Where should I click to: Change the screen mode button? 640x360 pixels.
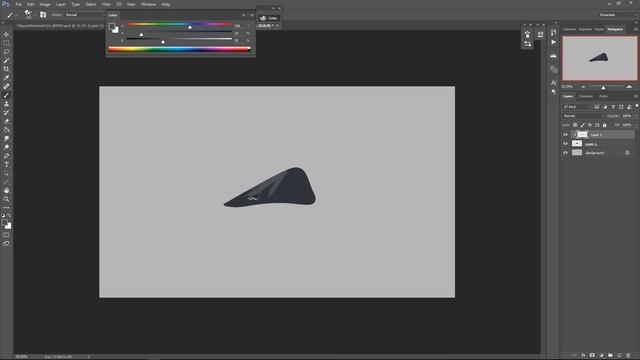(x=6, y=243)
